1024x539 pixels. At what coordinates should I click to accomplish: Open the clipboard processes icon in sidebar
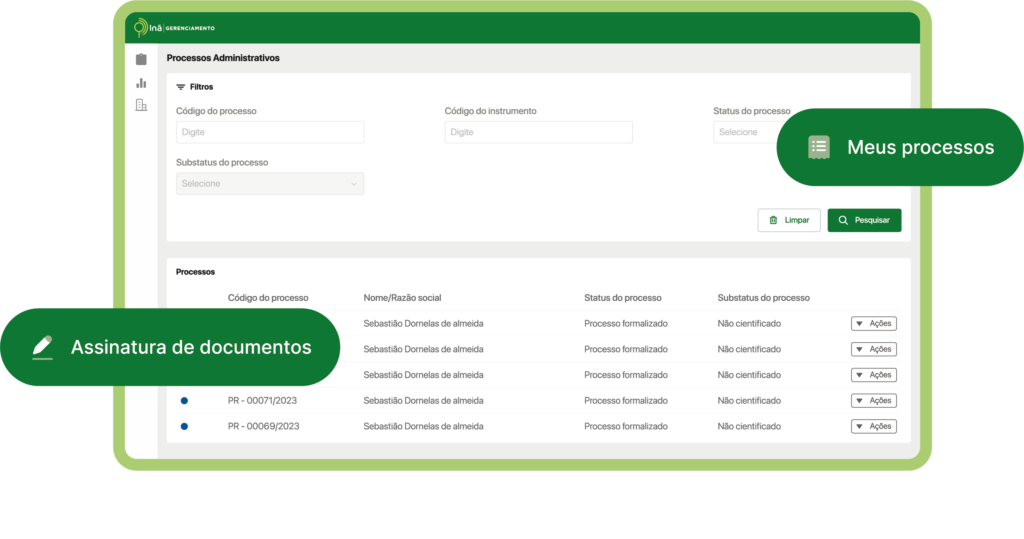click(x=141, y=60)
